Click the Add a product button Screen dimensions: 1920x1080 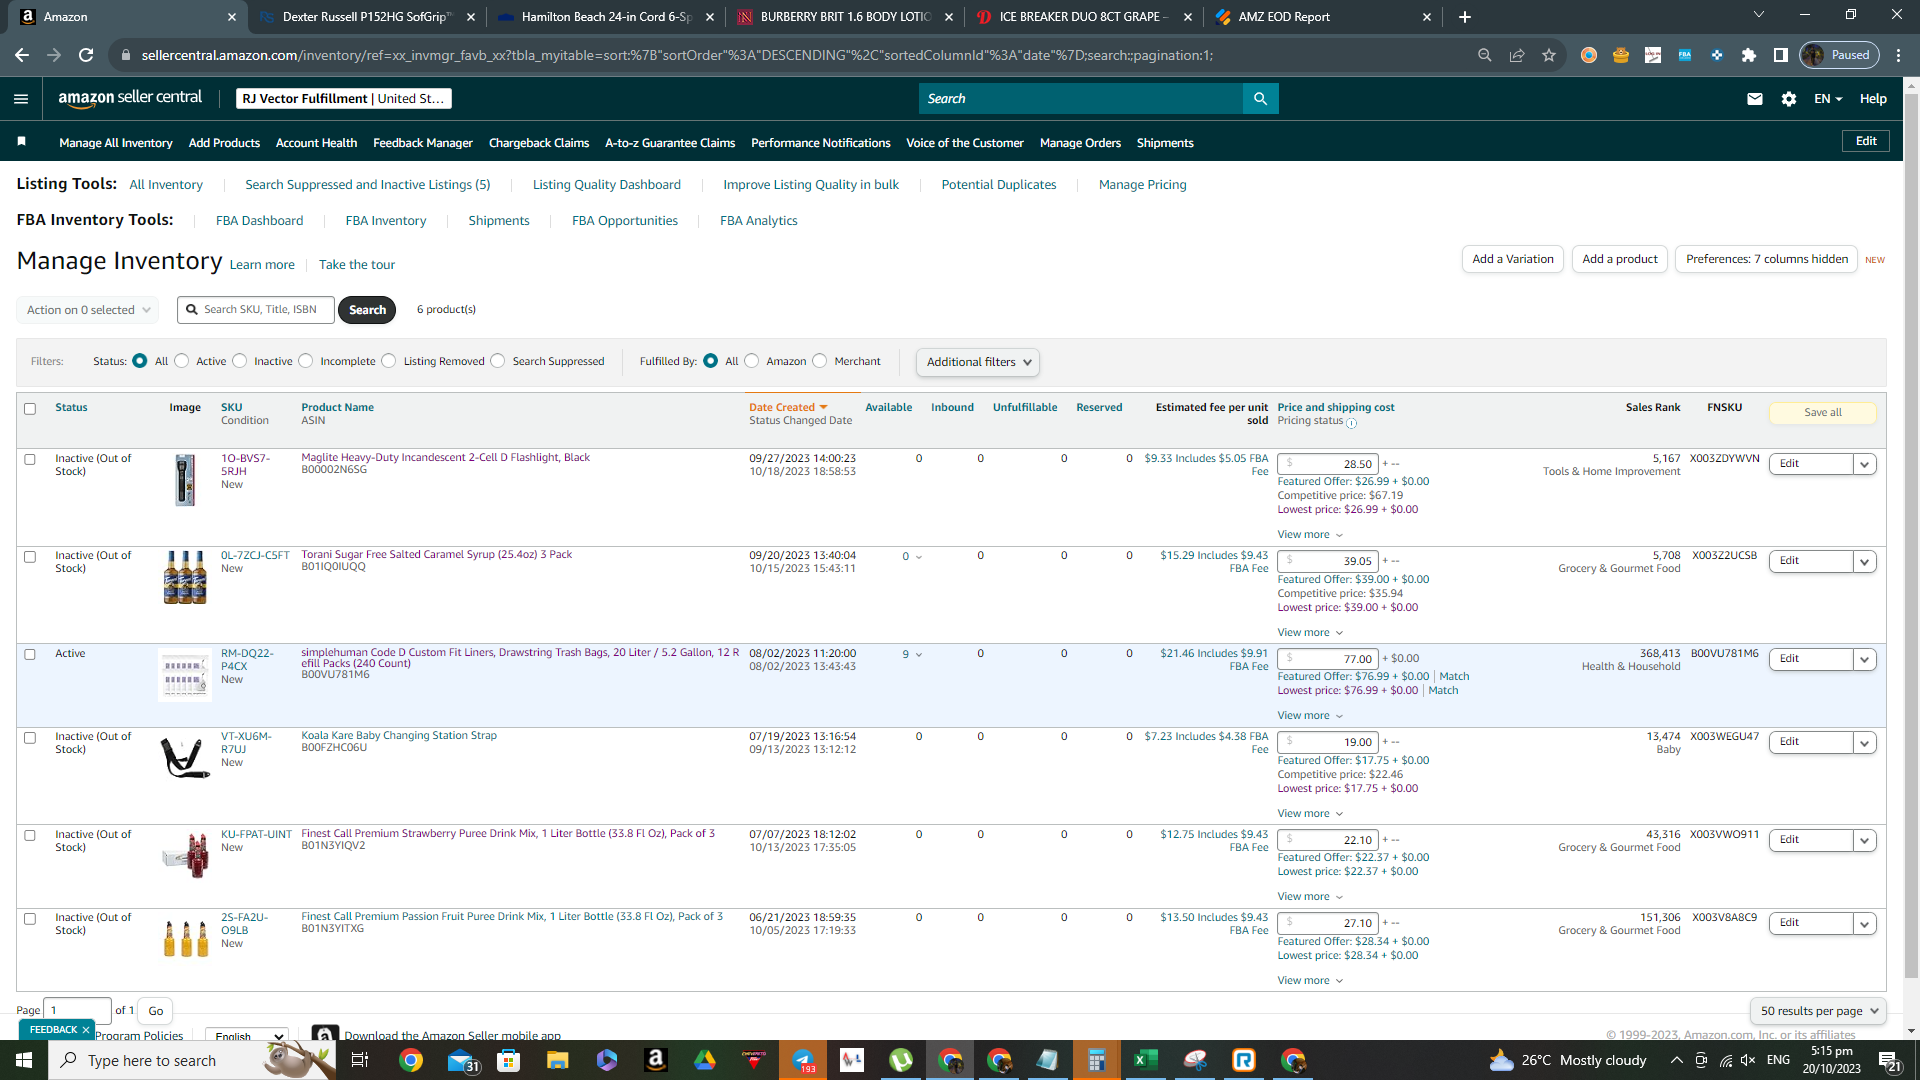point(1620,259)
